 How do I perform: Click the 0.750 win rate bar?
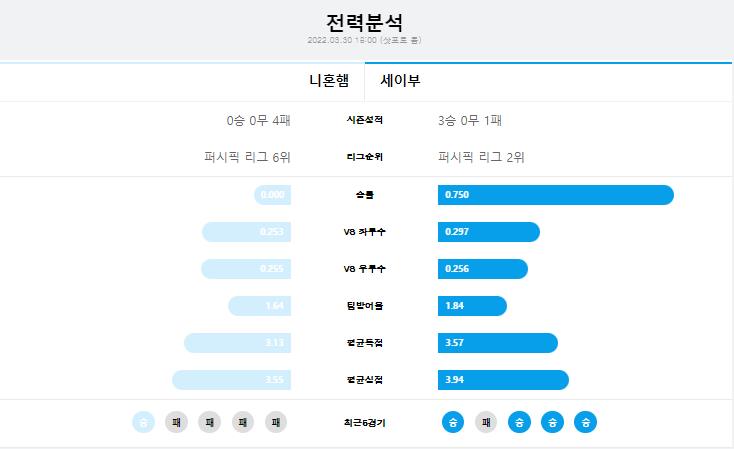coord(556,195)
